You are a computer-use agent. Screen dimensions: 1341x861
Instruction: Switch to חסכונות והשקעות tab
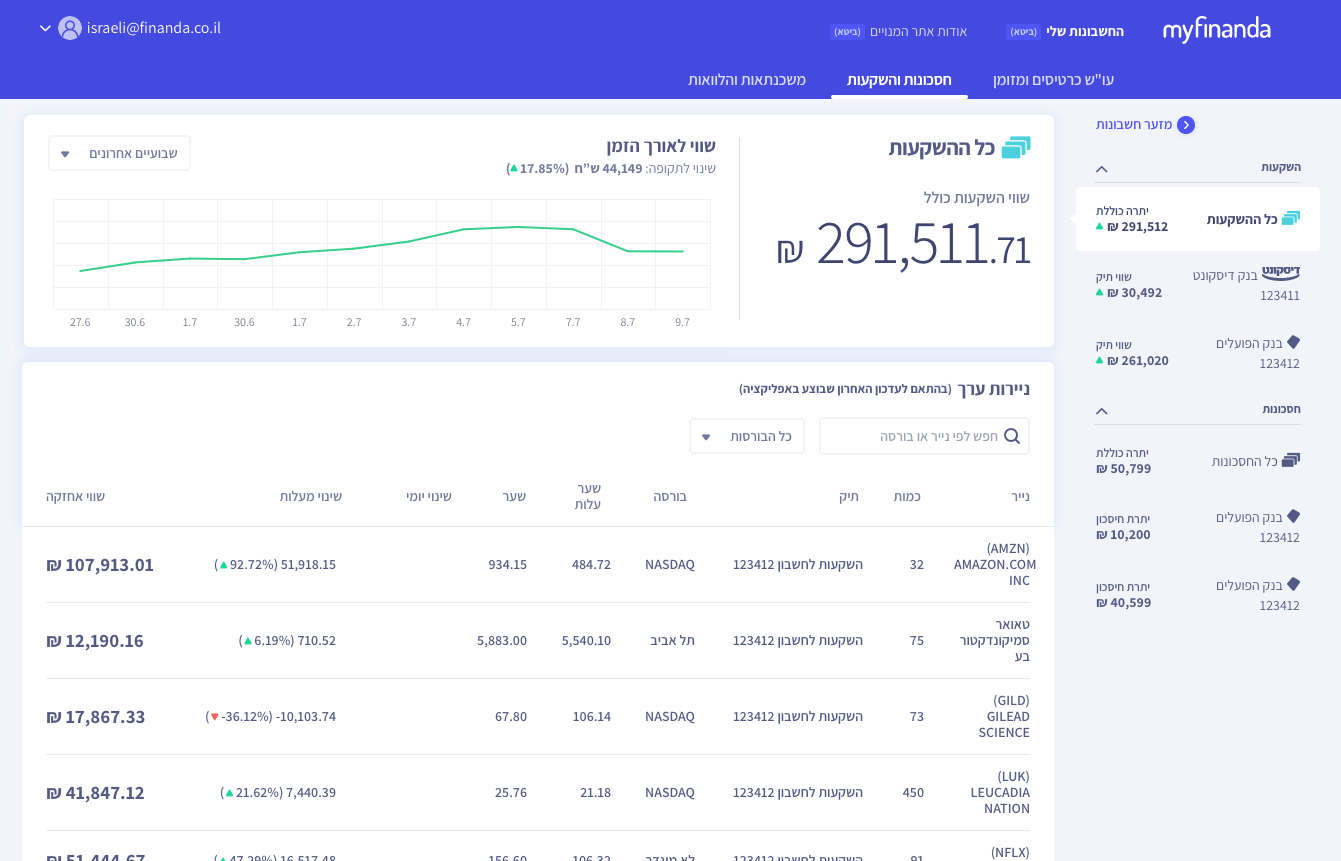(x=899, y=80)
